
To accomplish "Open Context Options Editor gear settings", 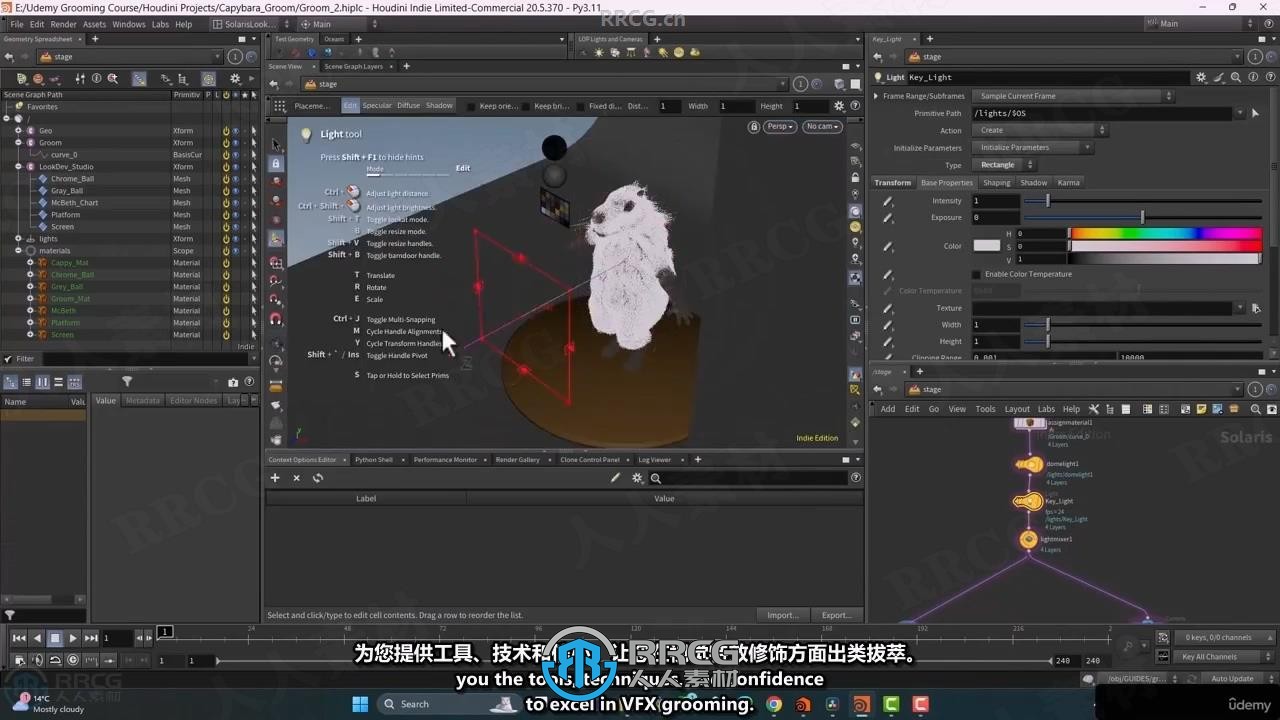I will coord(637,478).
